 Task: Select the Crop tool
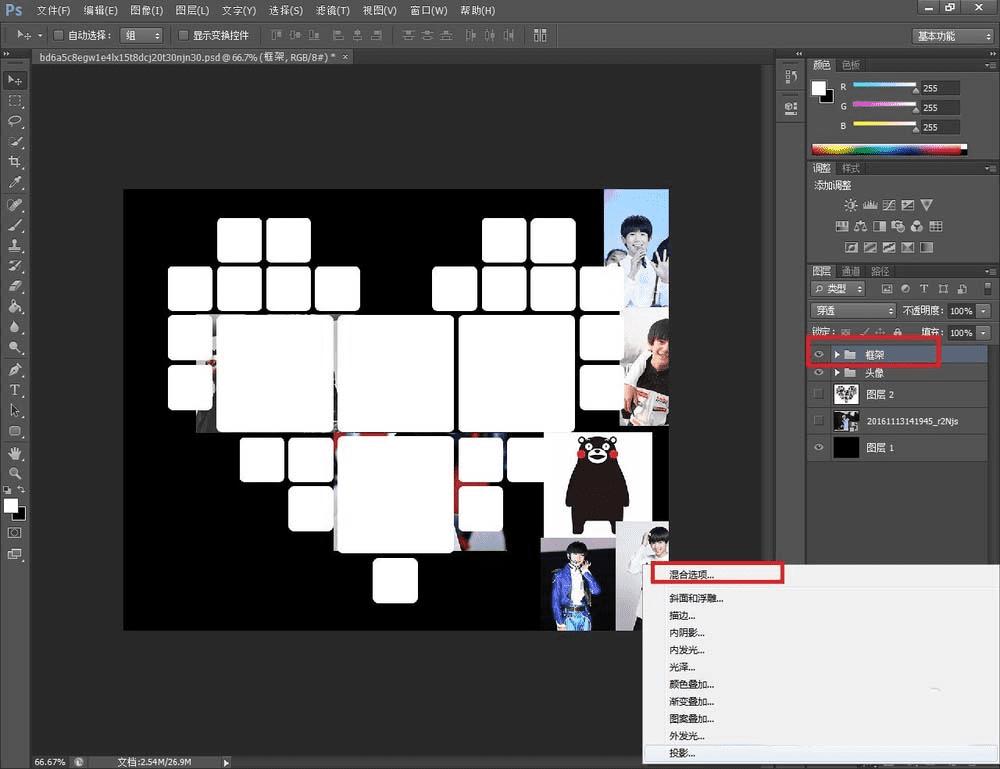click(15, 163)
